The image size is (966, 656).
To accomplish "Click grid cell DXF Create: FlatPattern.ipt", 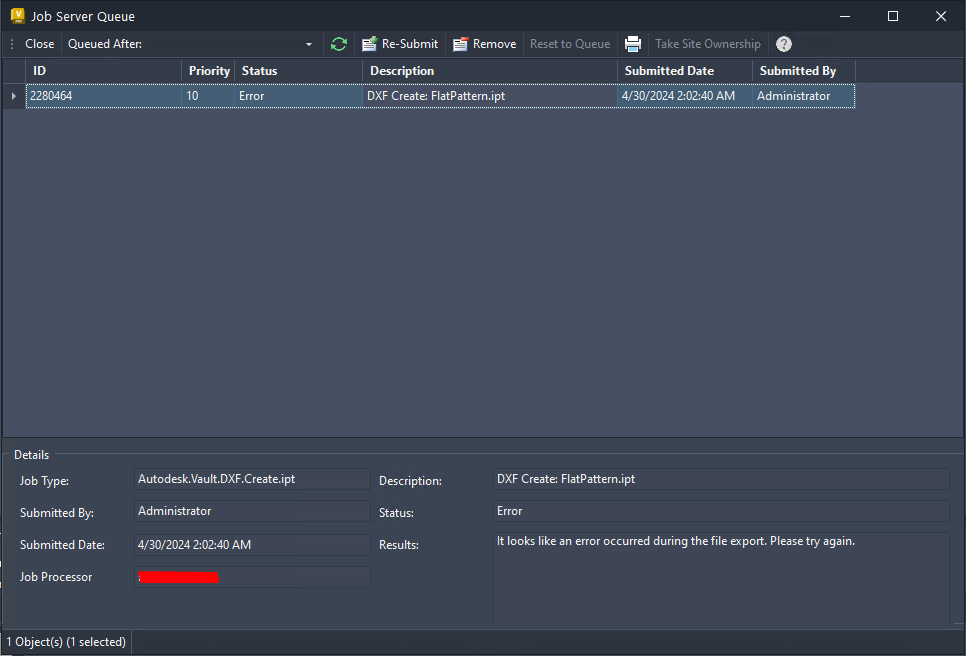I will [490, 96].
